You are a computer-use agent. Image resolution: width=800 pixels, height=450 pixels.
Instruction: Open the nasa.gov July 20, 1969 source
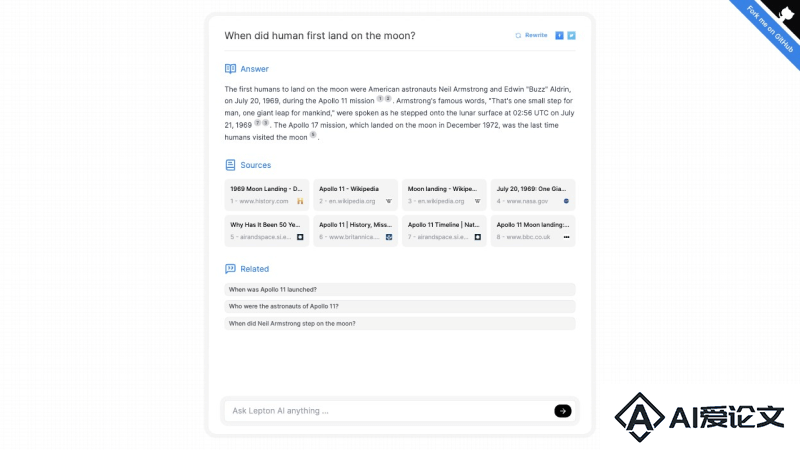[x=533, y=195]
